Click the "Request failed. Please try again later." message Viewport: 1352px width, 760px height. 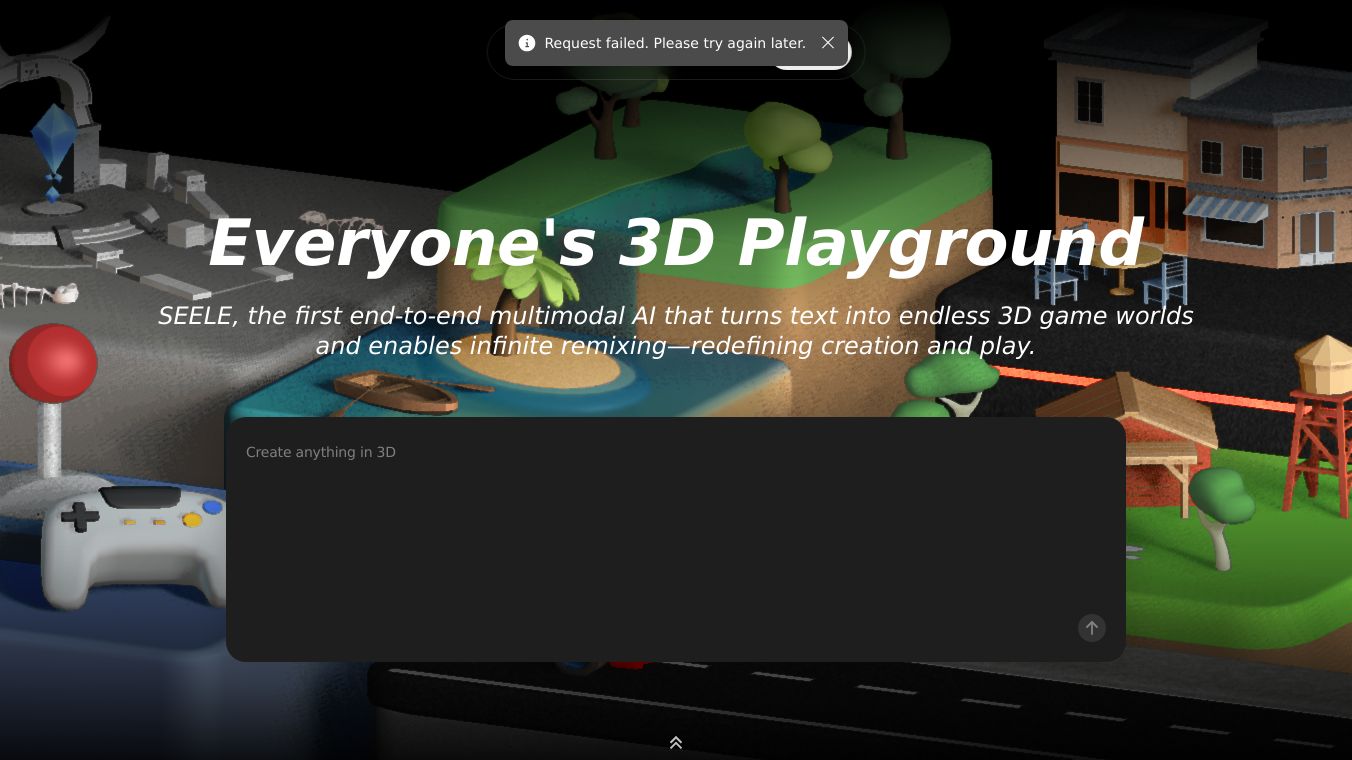pyautogui.click(x=675, y=43)
